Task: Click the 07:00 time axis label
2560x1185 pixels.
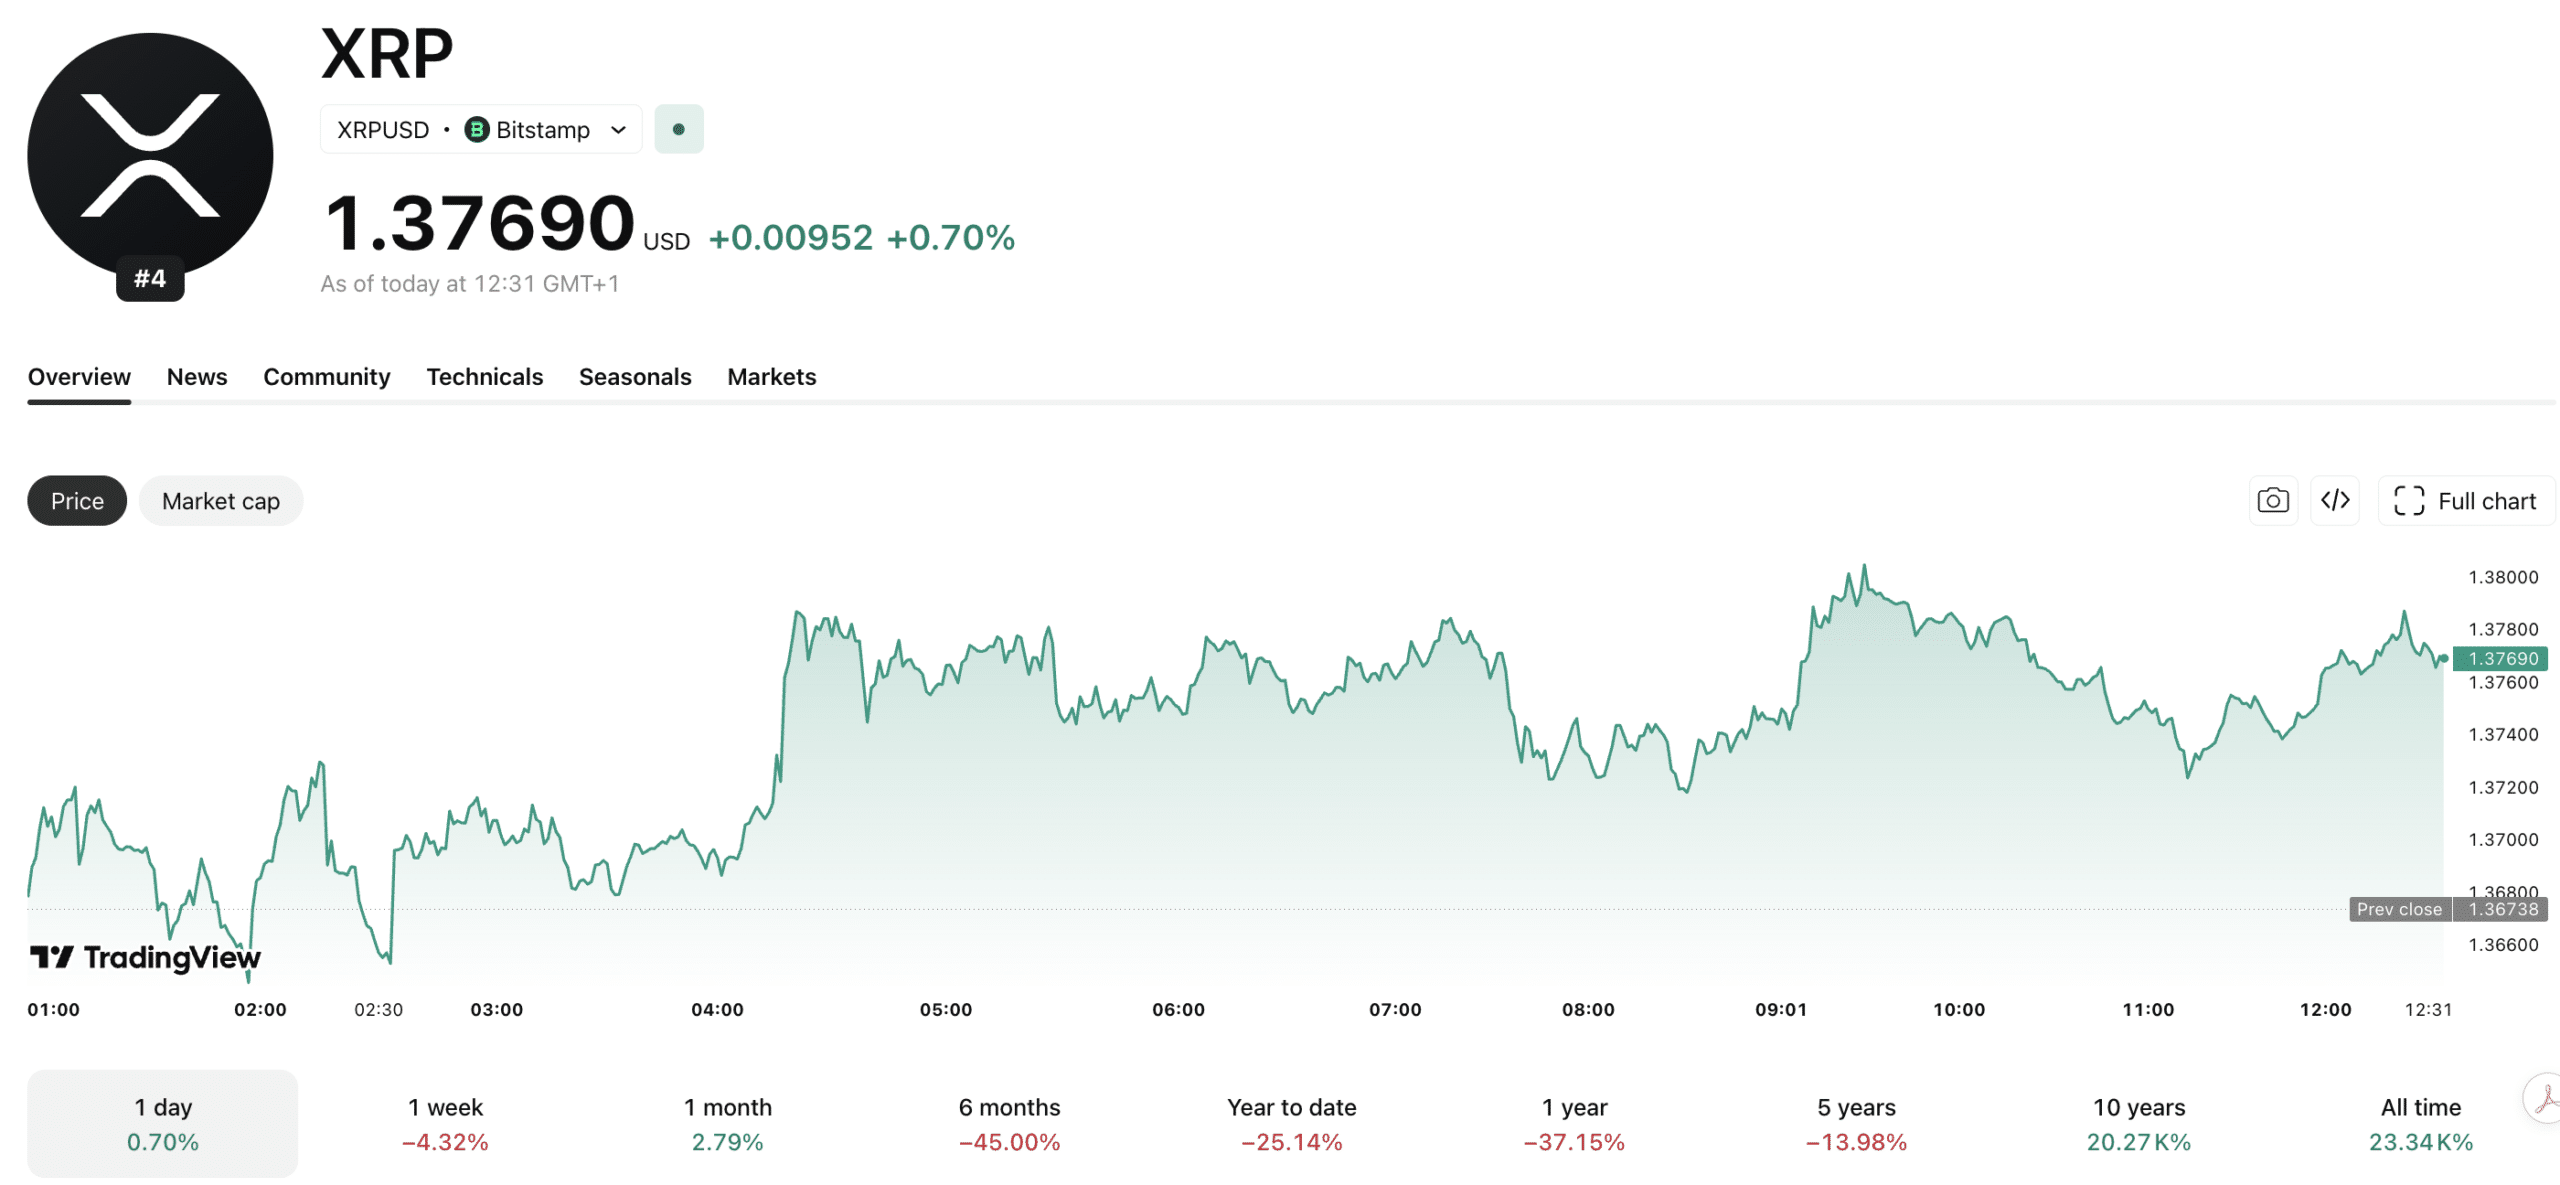Action: pos(1395,1009)
